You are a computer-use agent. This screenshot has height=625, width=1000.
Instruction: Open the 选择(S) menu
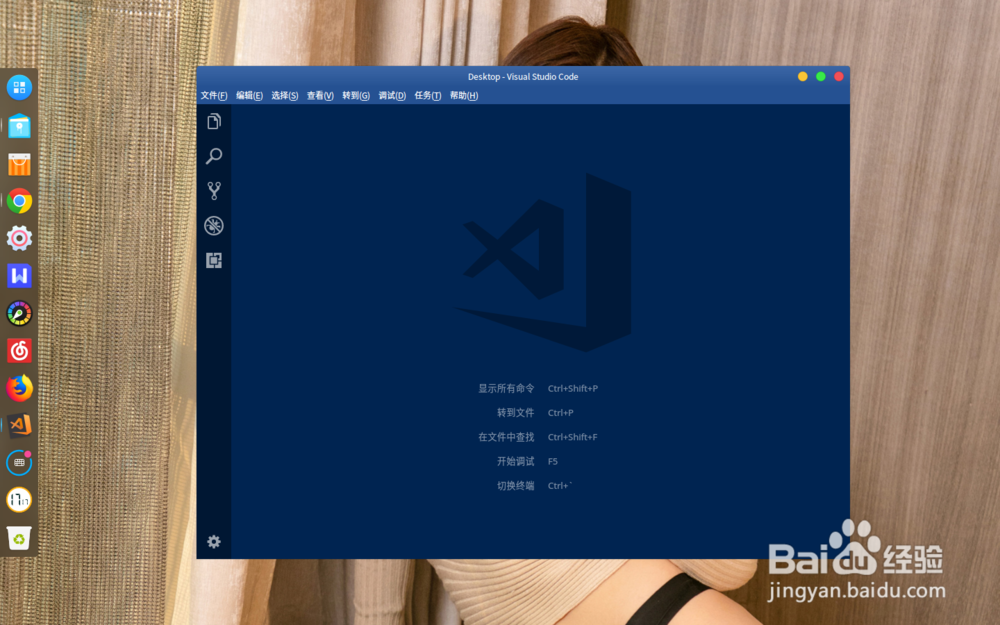click(284, 96)
